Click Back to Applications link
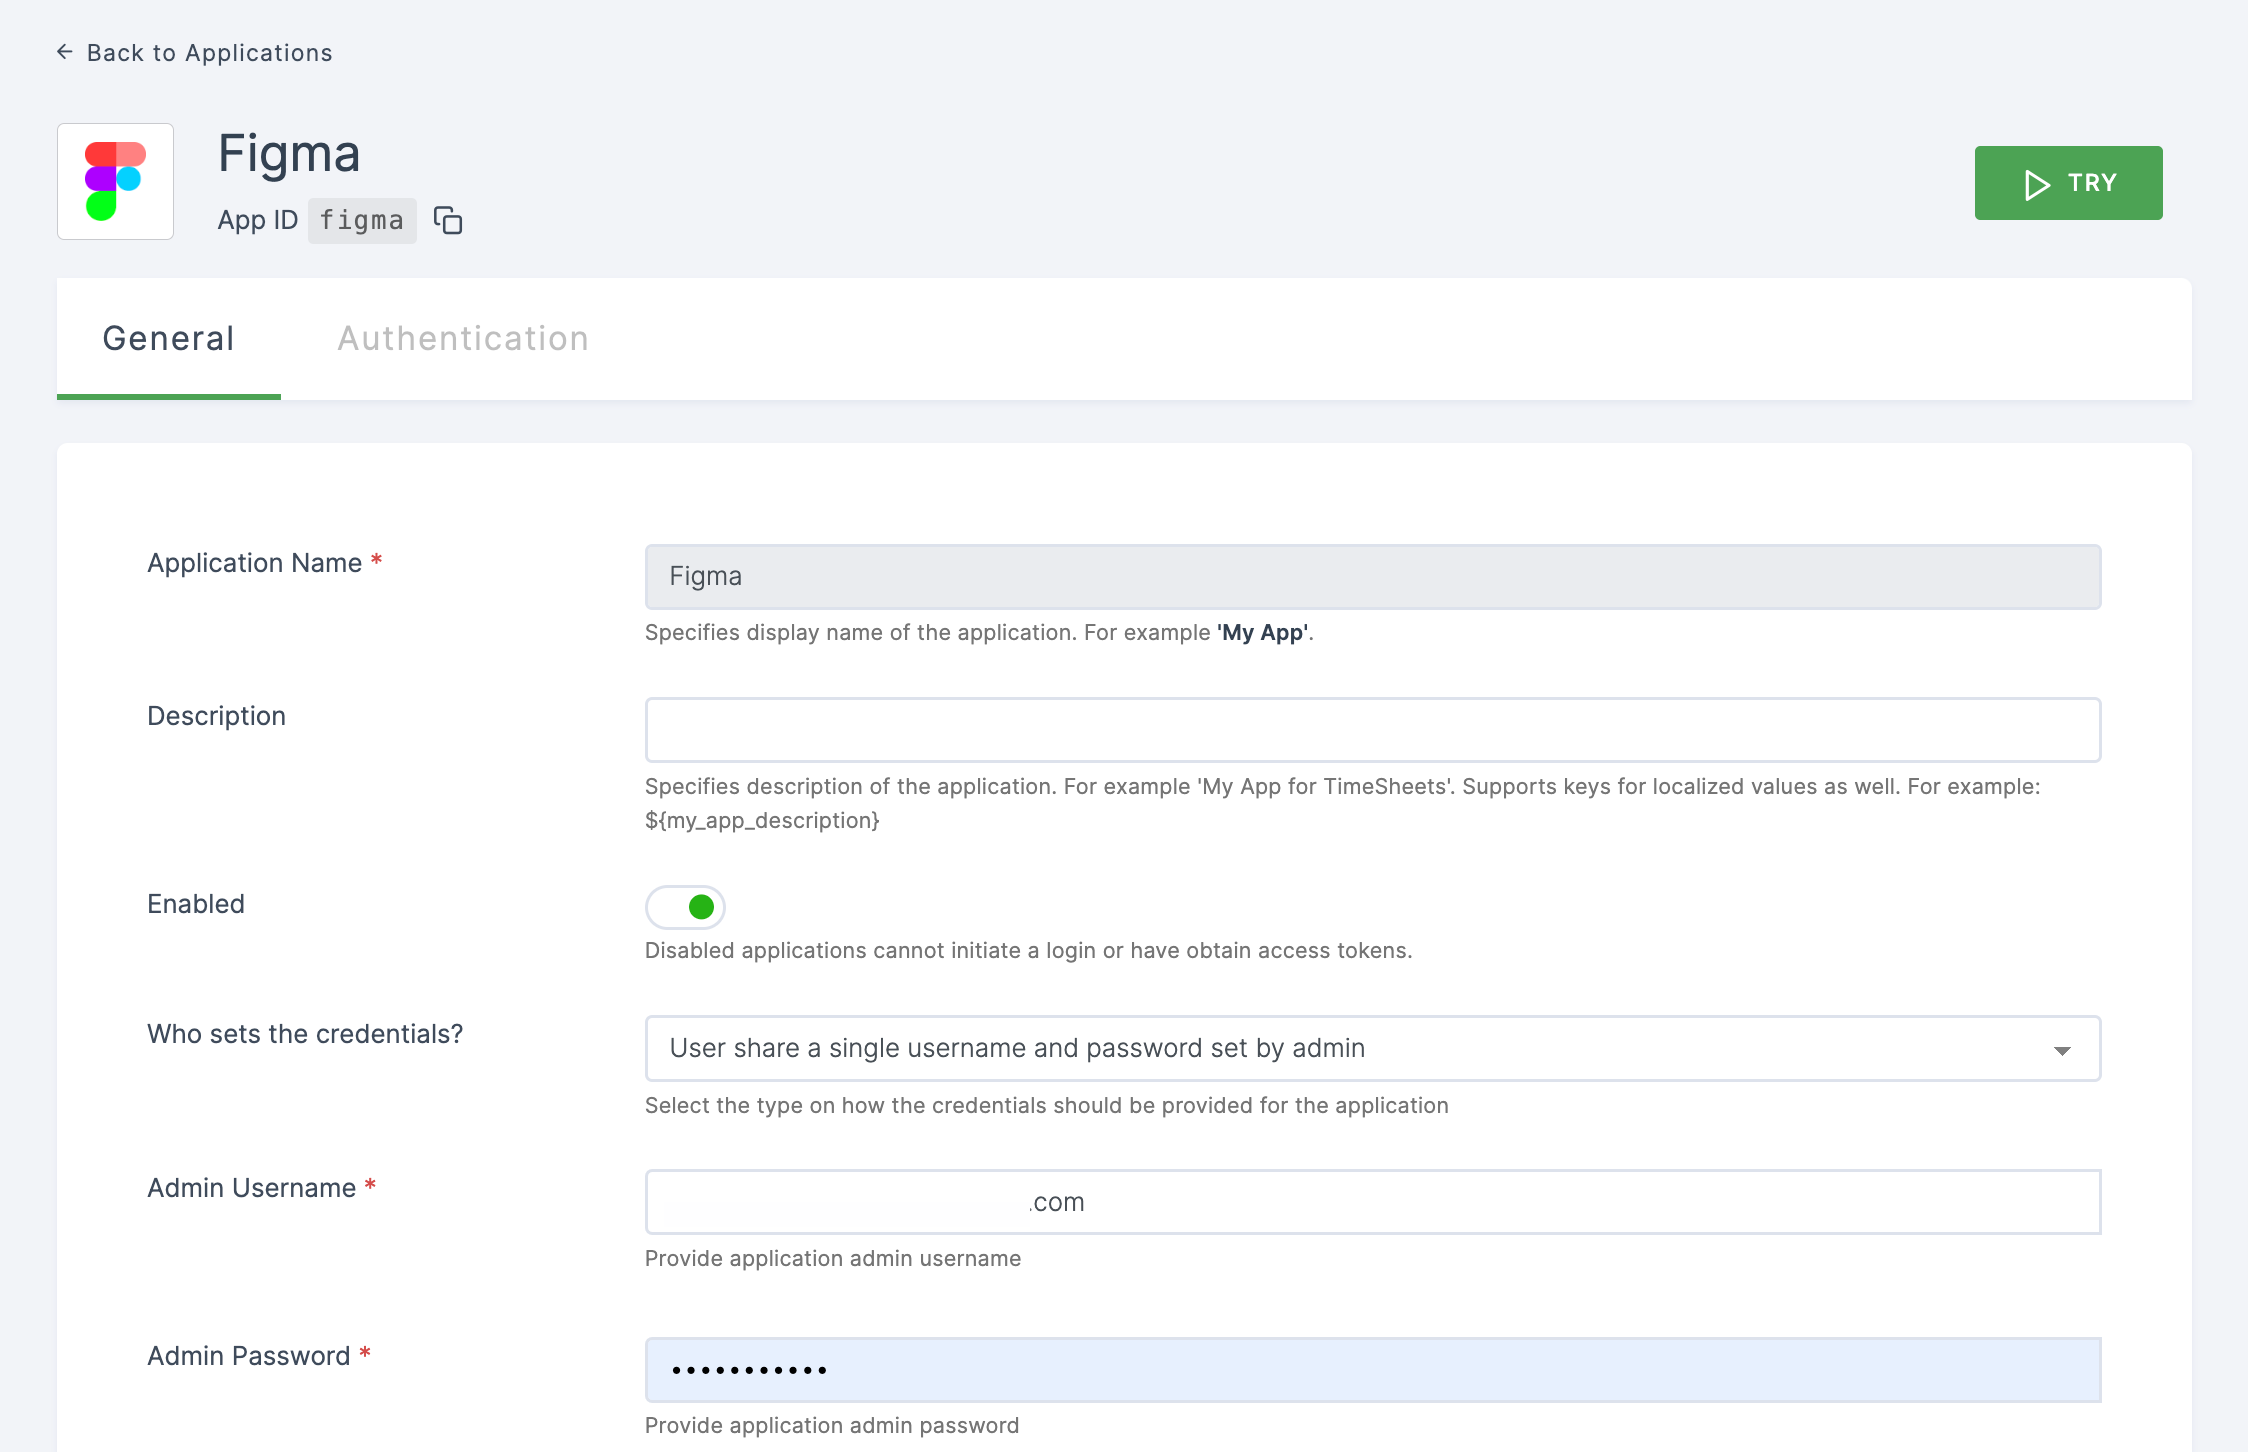The image size is (2248, 1452). pos(194,53)
